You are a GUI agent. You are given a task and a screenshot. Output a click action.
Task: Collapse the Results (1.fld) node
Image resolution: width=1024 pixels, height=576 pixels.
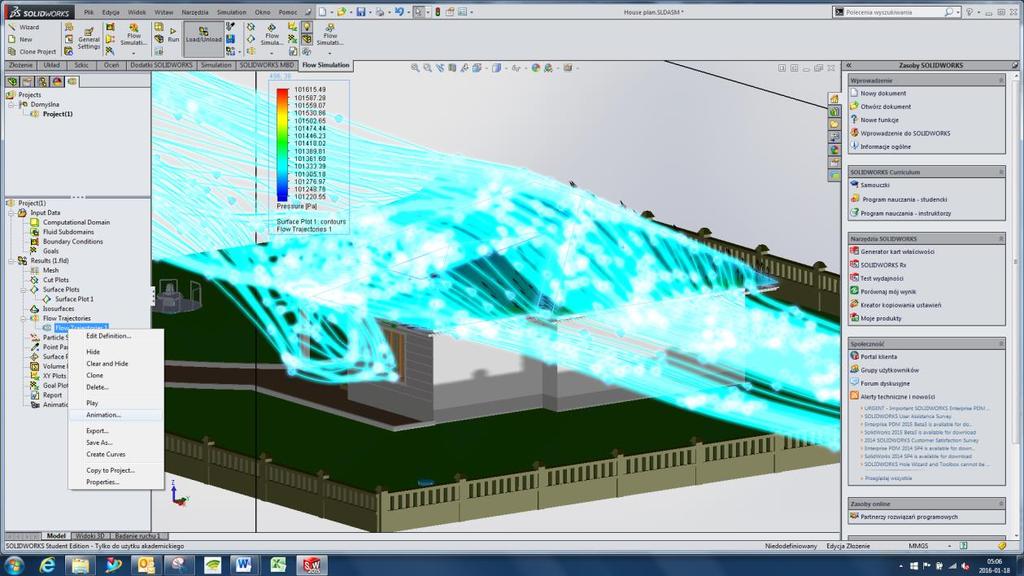11,261
